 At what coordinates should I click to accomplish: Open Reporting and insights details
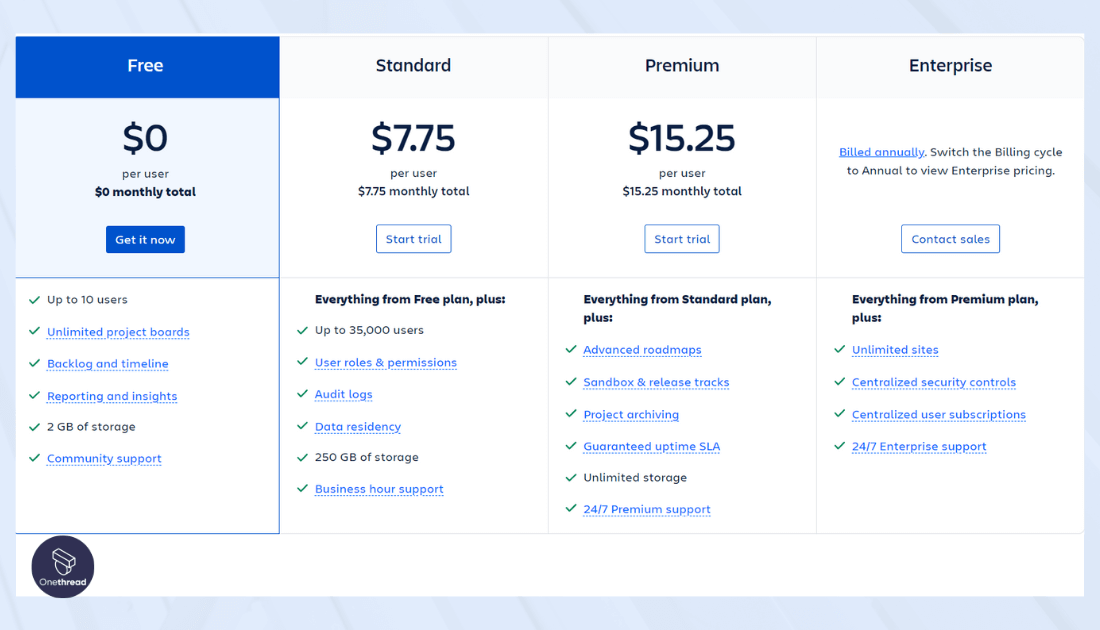[x=111, y=396]
